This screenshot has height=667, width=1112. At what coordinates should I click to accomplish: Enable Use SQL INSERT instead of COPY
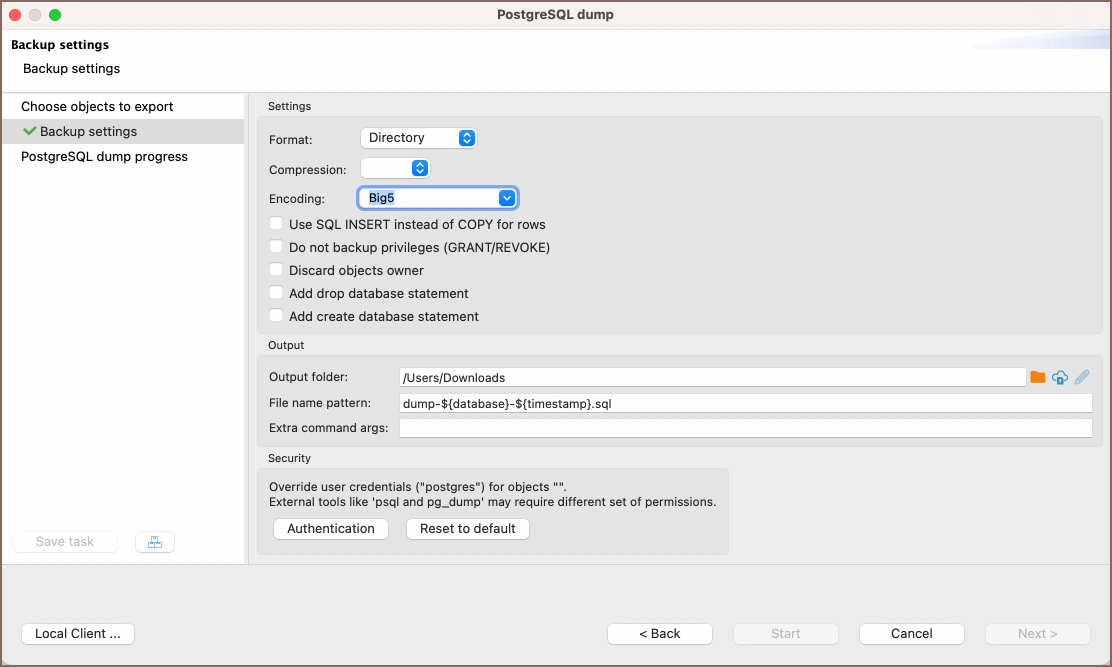click(x=277, y=224)
